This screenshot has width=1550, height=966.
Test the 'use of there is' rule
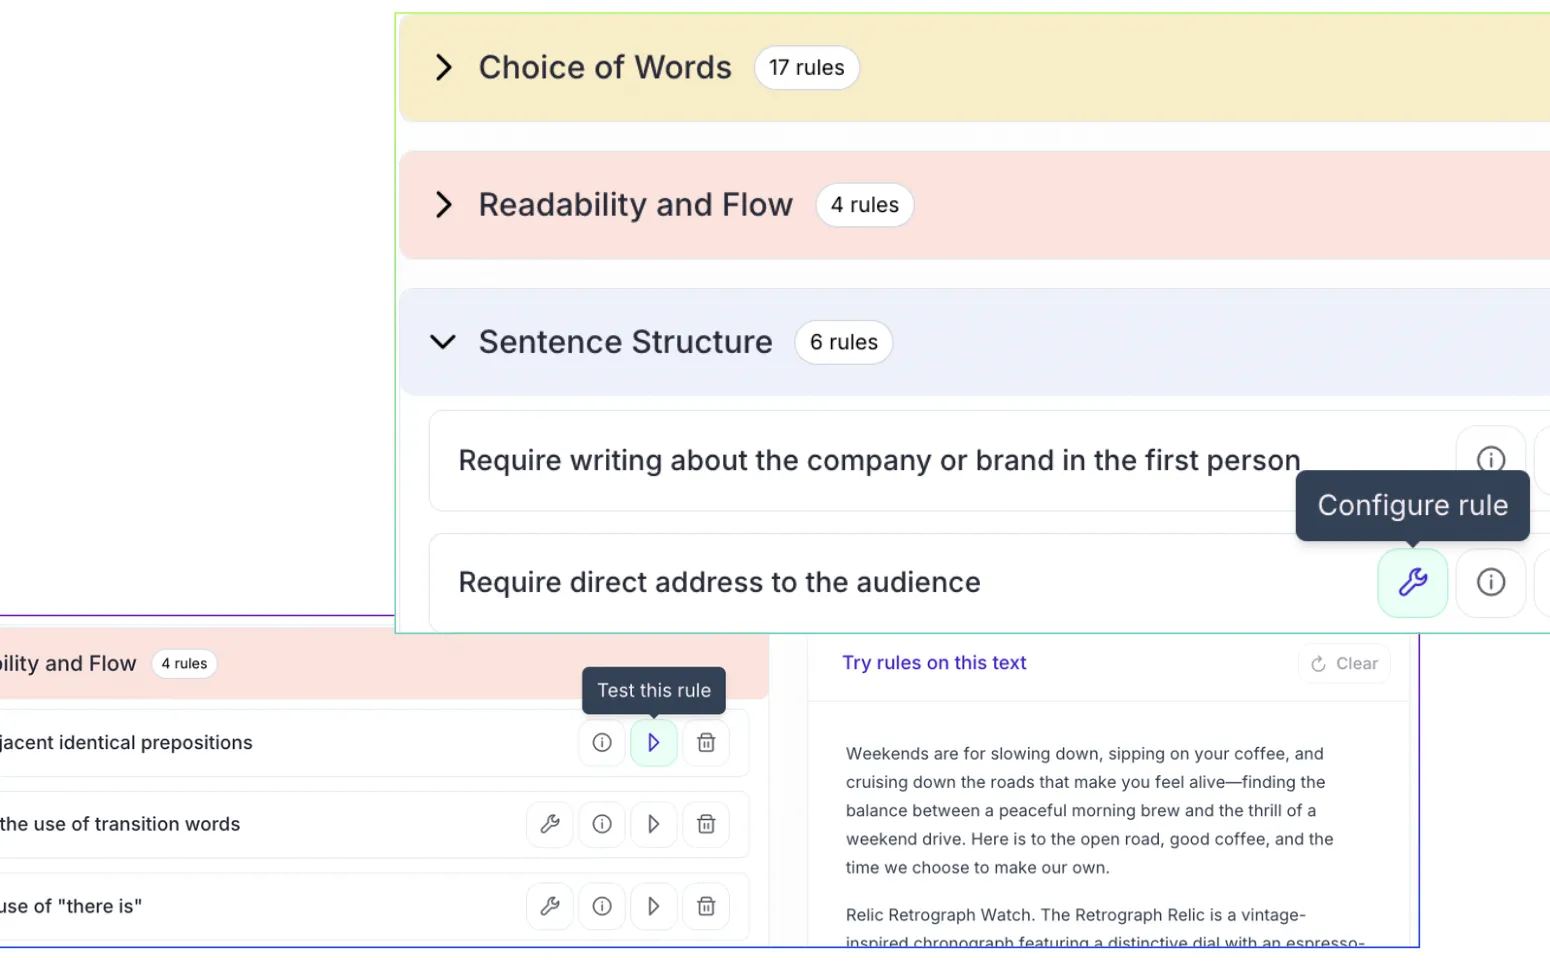point(653,906)
